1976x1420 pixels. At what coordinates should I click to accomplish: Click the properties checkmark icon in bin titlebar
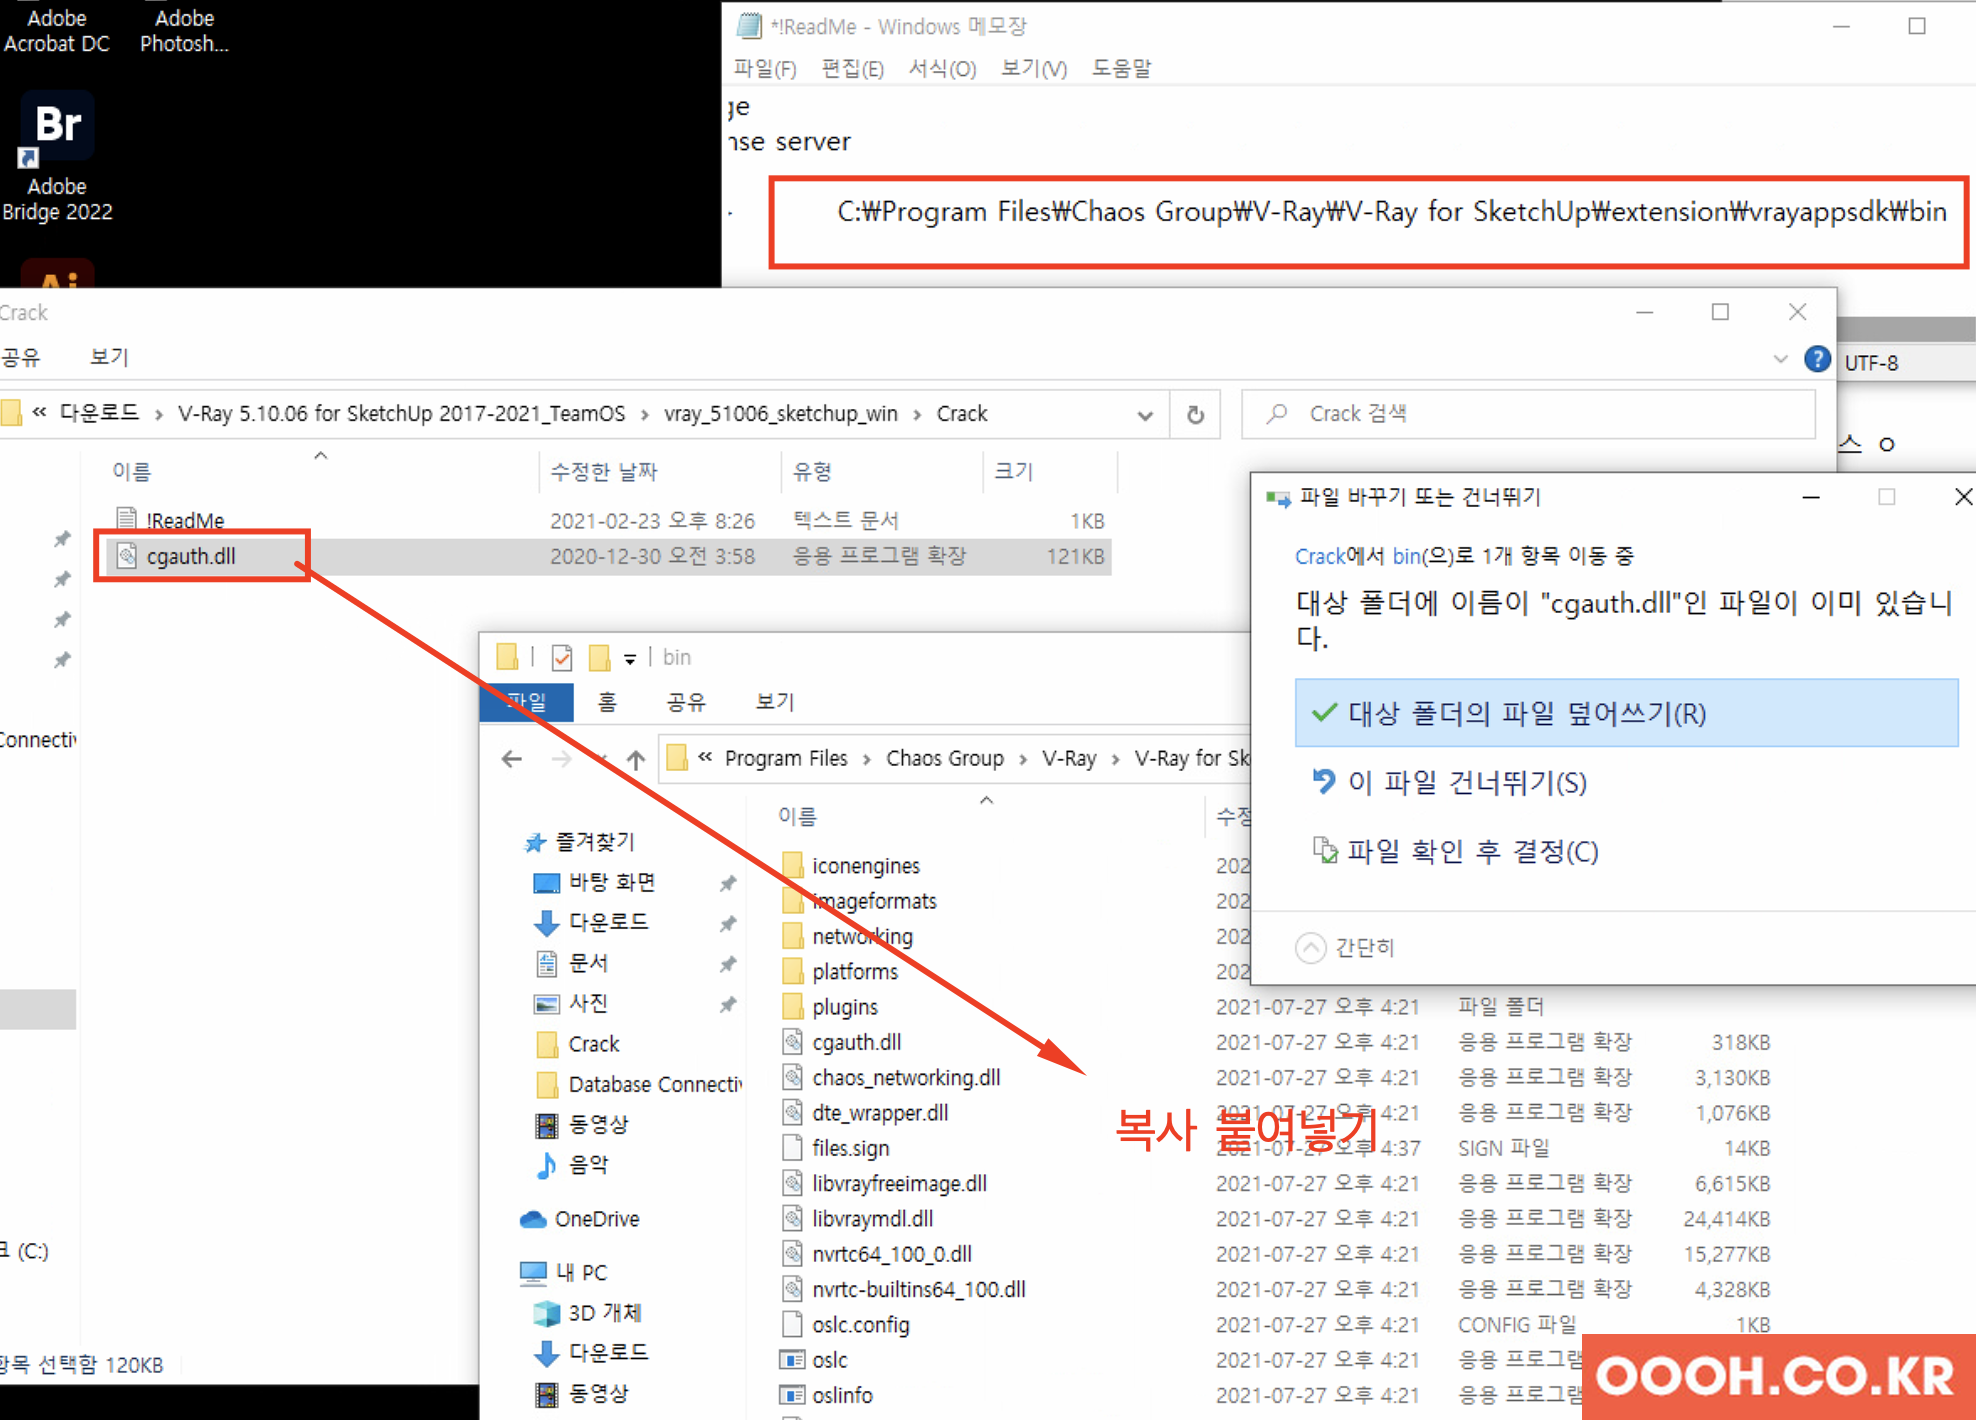tap(562, 657)
